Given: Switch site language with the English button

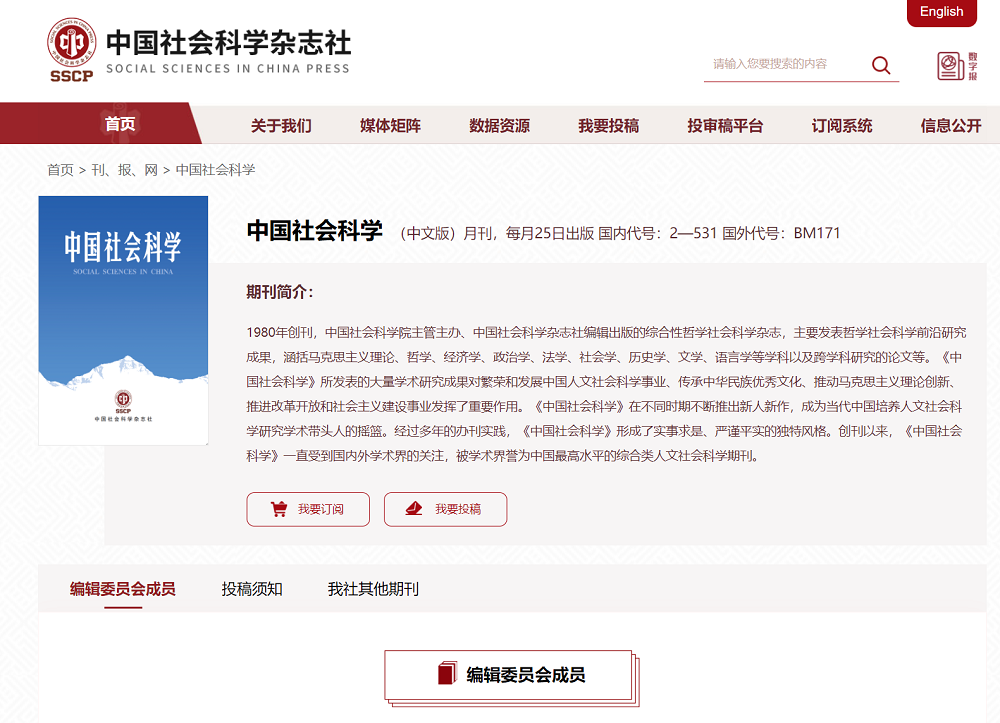Looking at the screenshot, I should [941, 13].
